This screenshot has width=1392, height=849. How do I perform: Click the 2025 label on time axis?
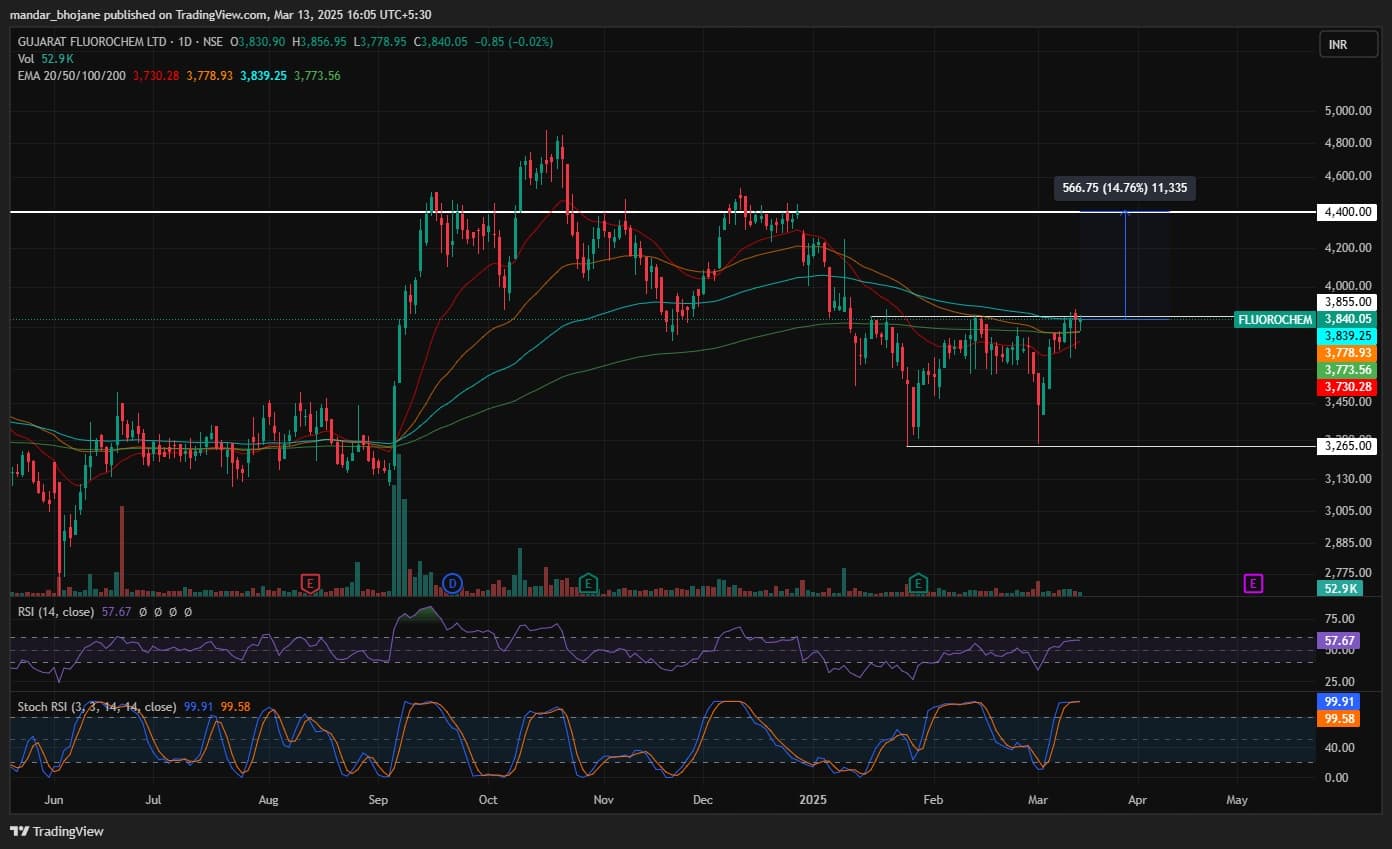point(814,800)
